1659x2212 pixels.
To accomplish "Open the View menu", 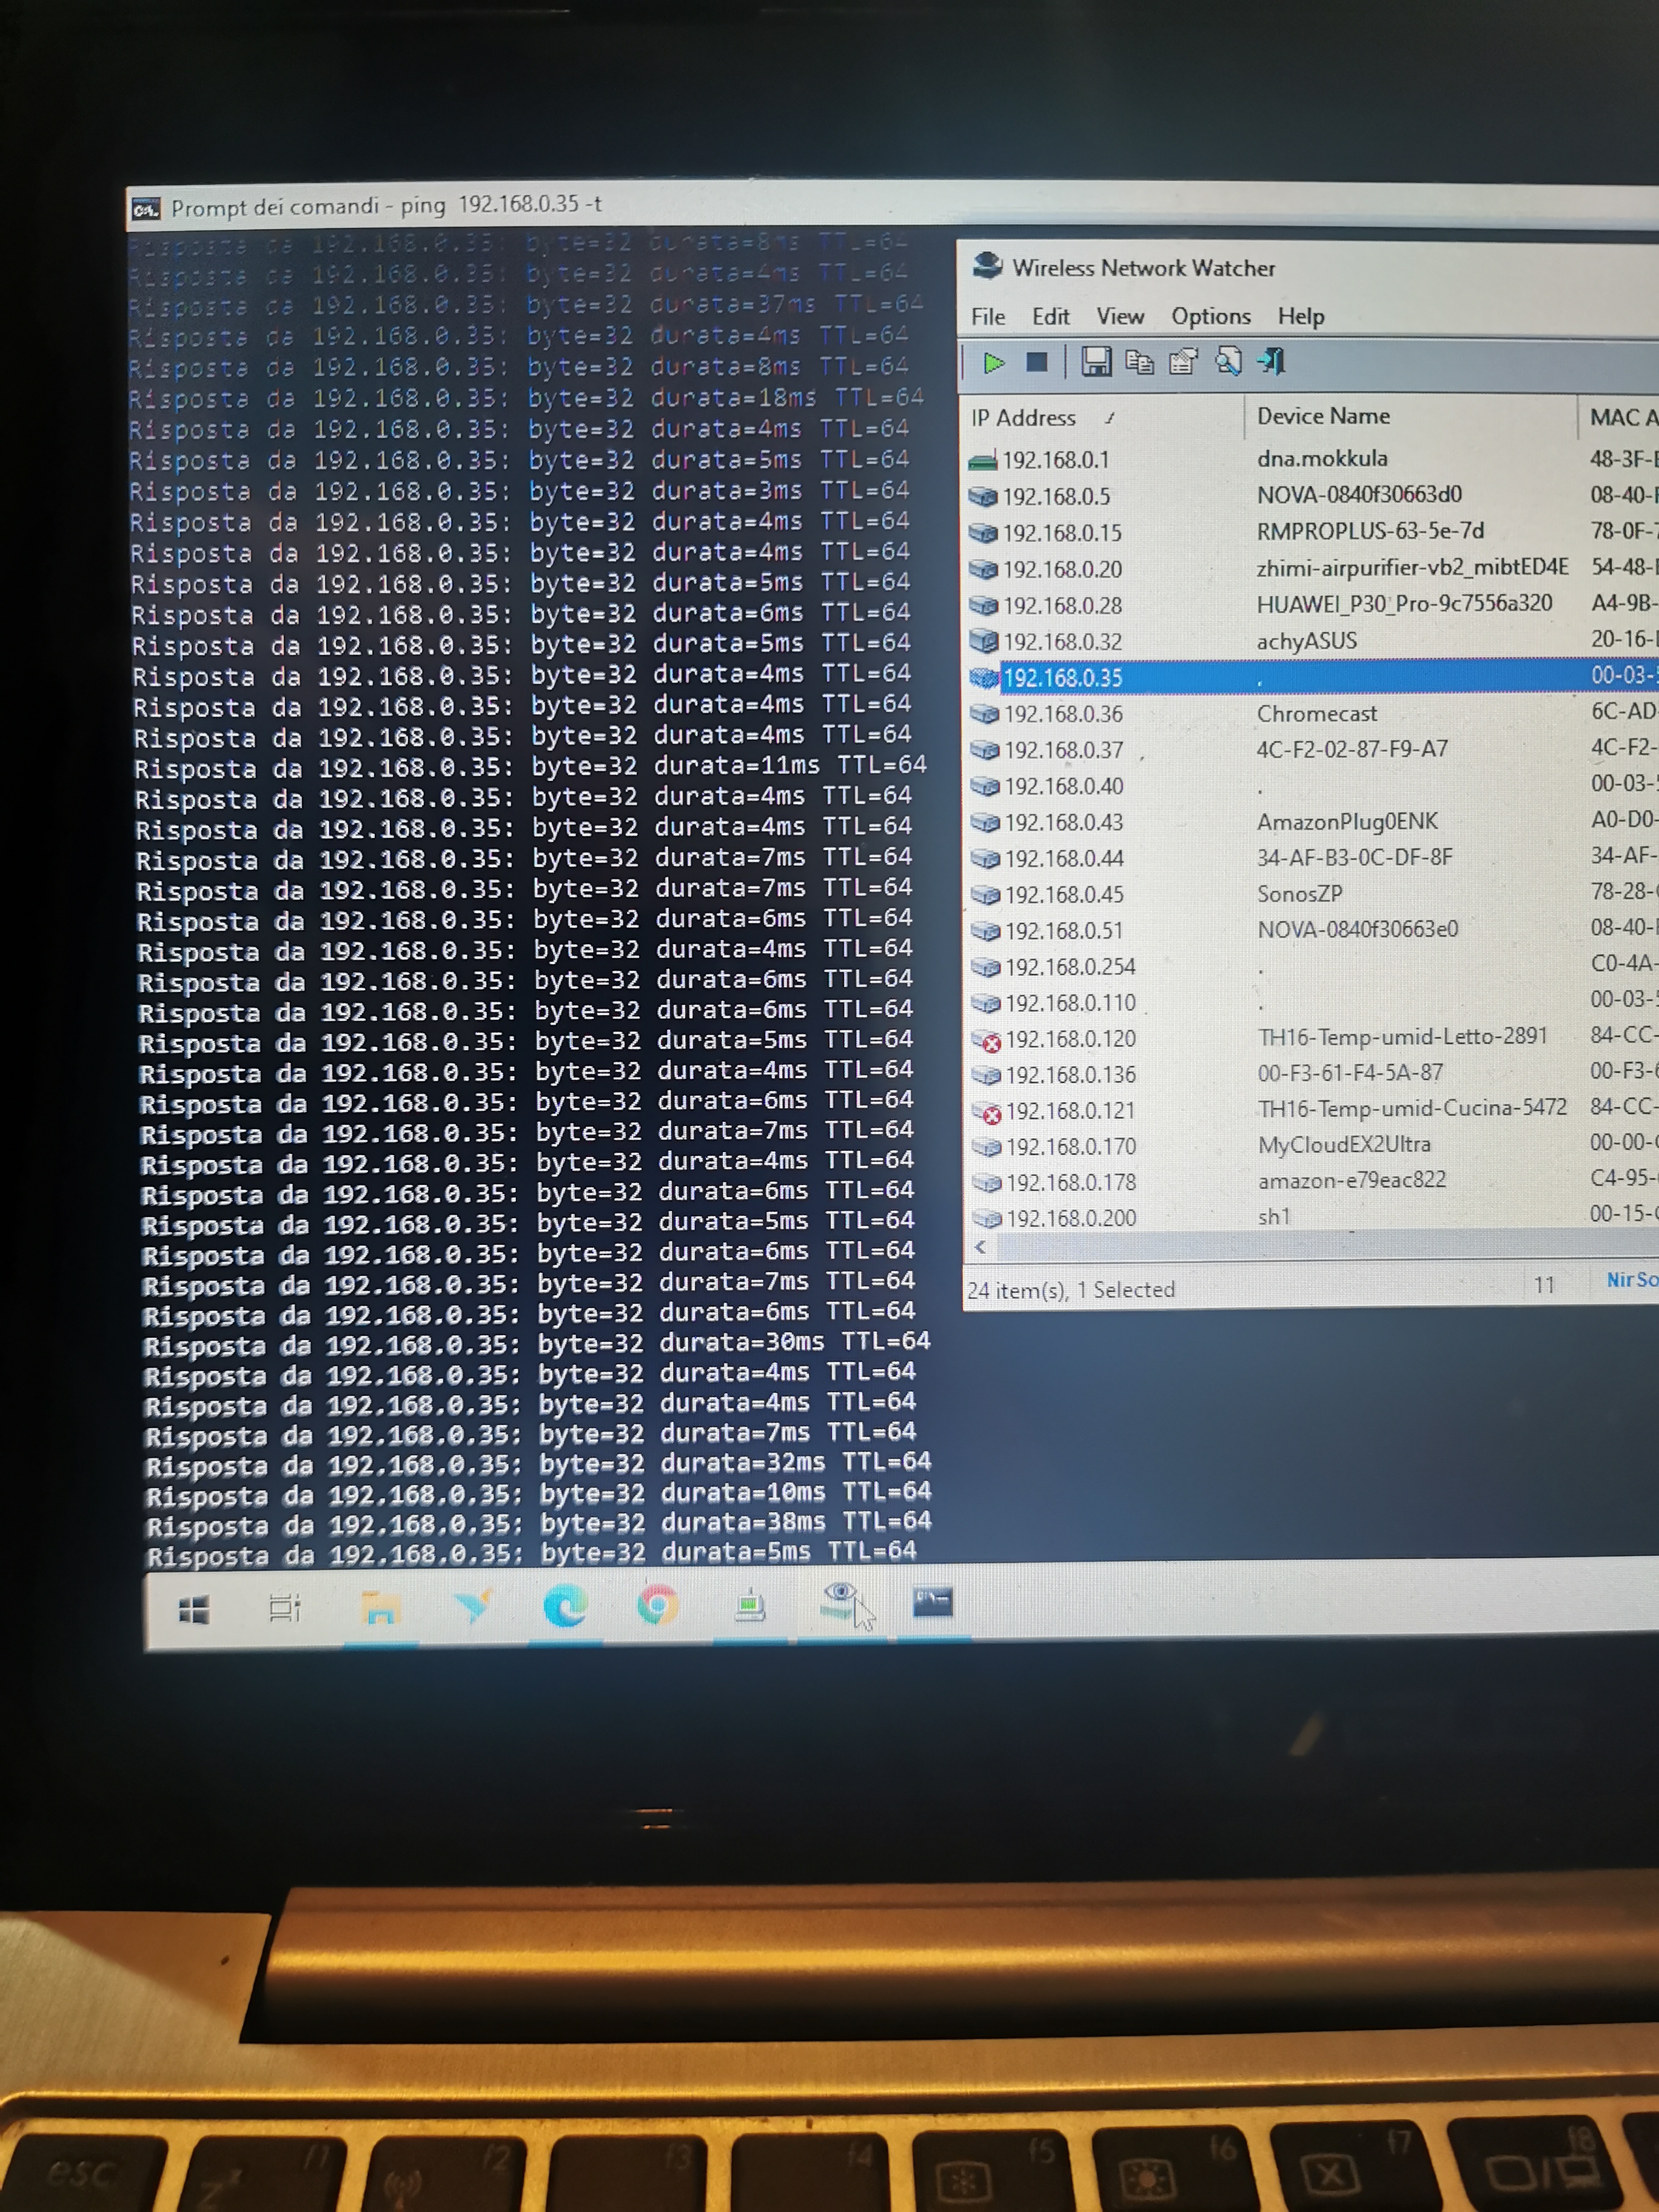I will pos(1119,317).
